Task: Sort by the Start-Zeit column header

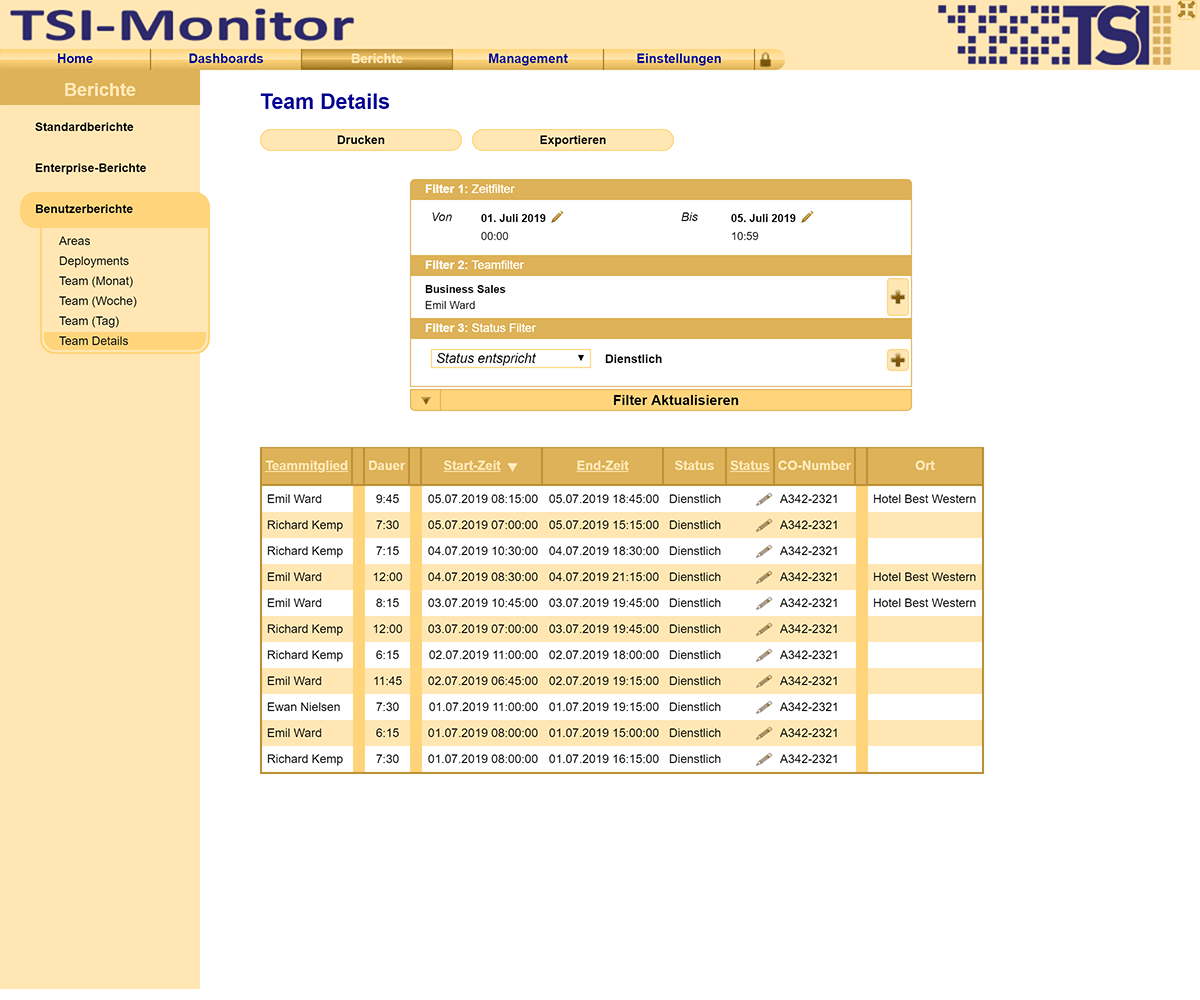Action: 472,466
